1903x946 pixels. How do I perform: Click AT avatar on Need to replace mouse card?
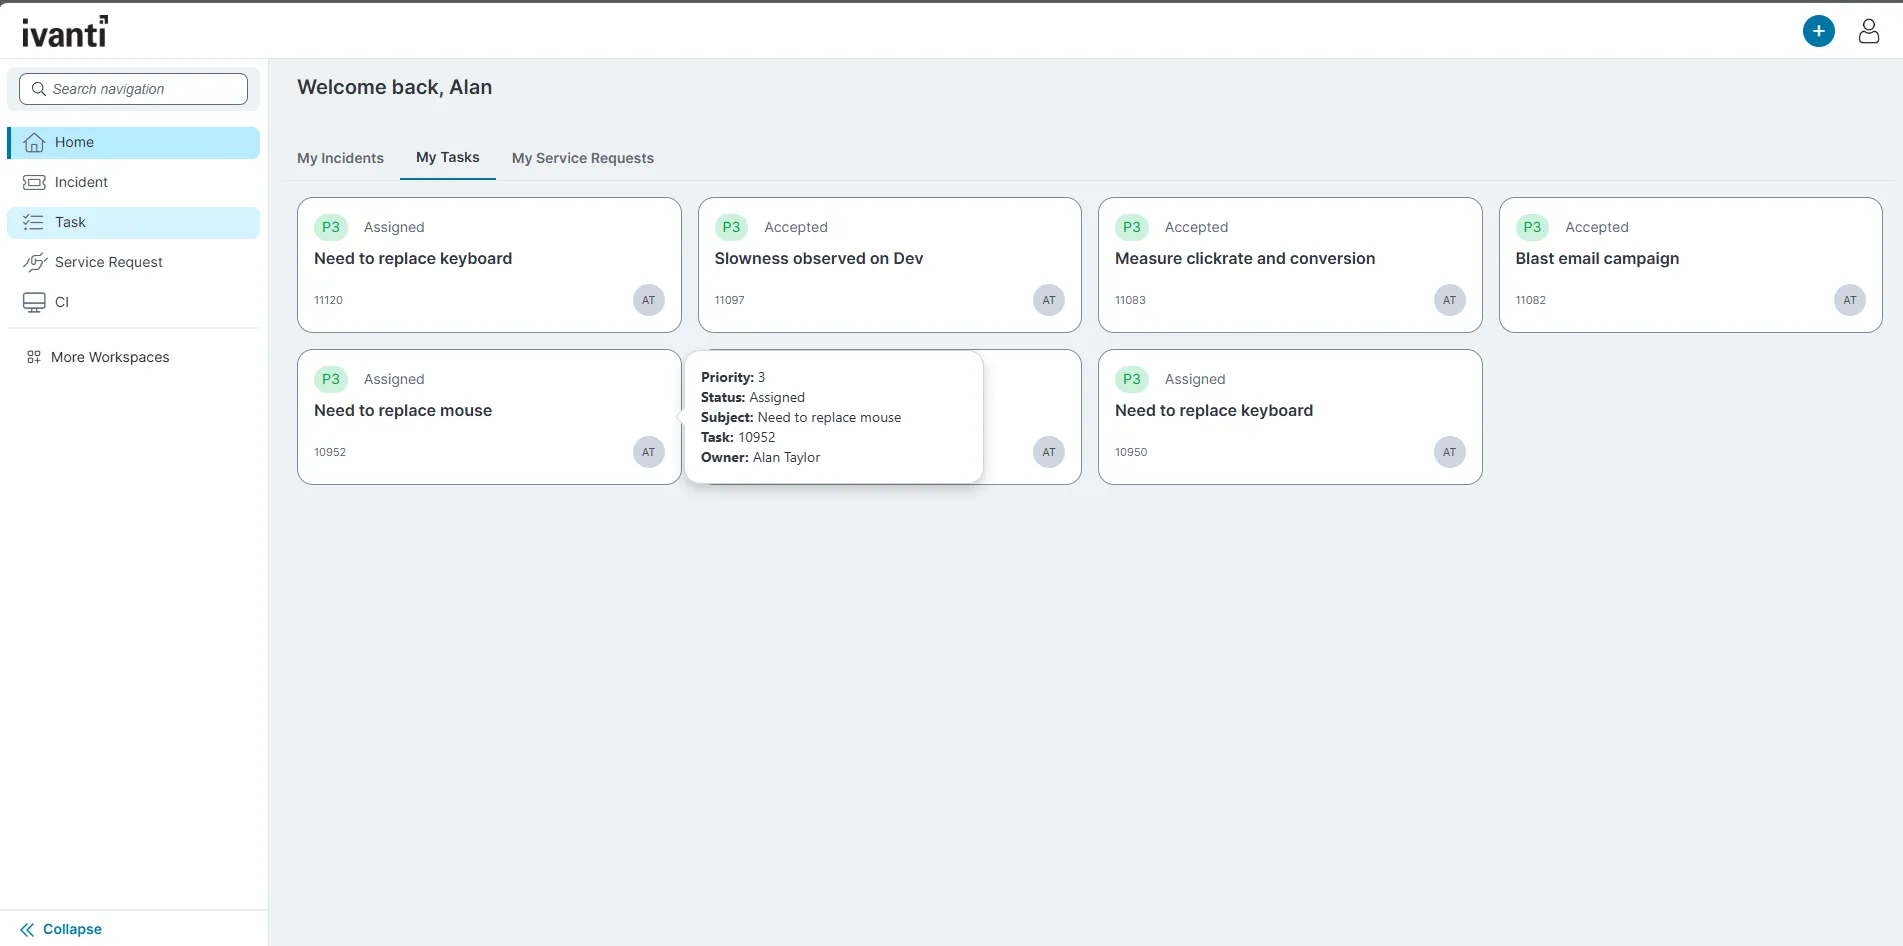tap(648, 452)
